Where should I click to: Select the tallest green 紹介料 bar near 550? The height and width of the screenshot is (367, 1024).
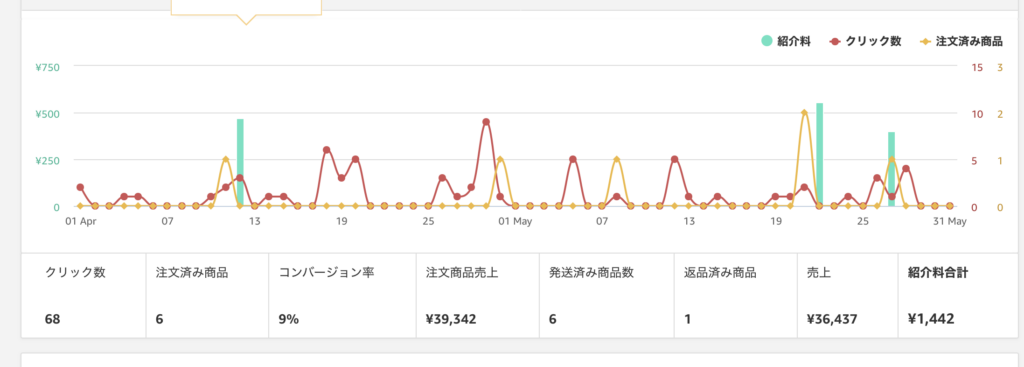819,155
